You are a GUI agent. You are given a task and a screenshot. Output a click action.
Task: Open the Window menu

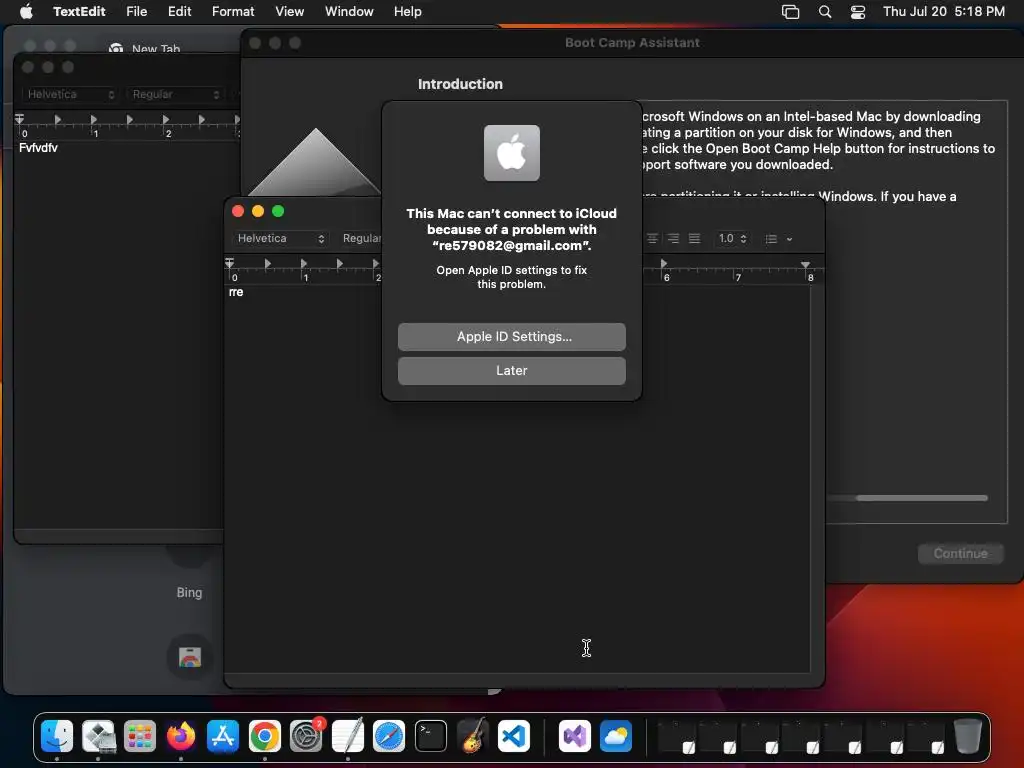pos(349,11)
